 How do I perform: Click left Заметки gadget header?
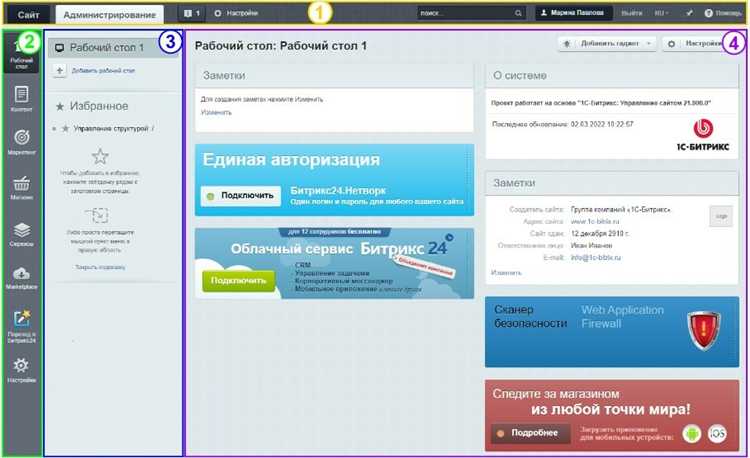click(334, 76)
